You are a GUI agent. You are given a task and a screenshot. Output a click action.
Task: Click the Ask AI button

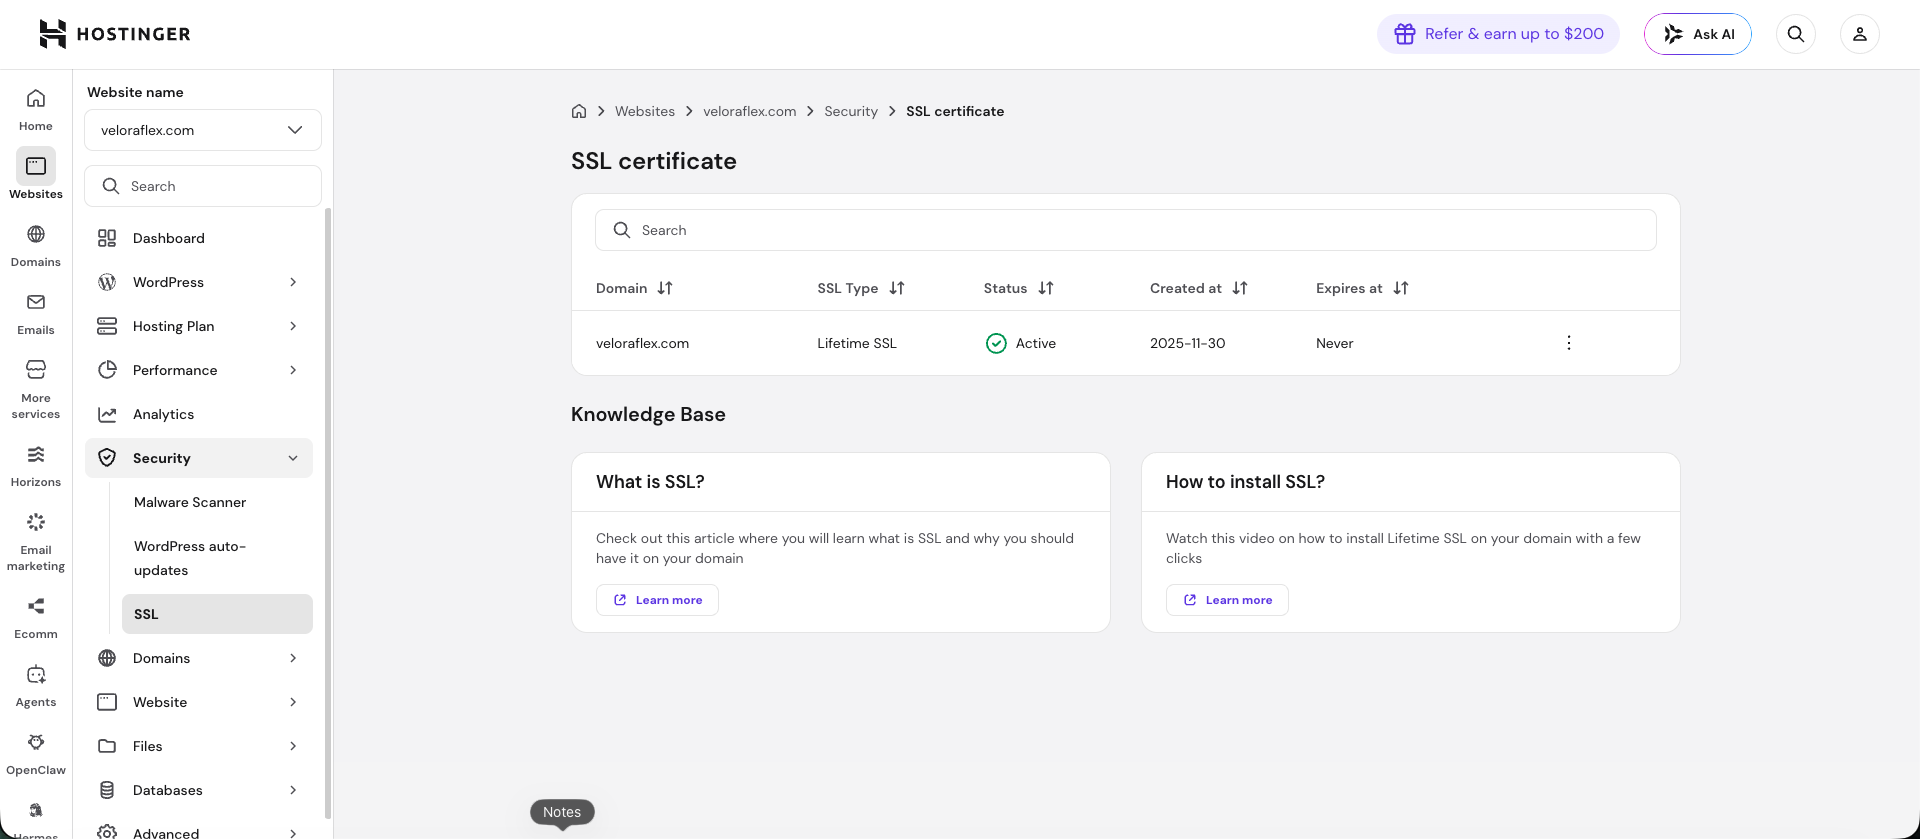[x=1698, y=34]
